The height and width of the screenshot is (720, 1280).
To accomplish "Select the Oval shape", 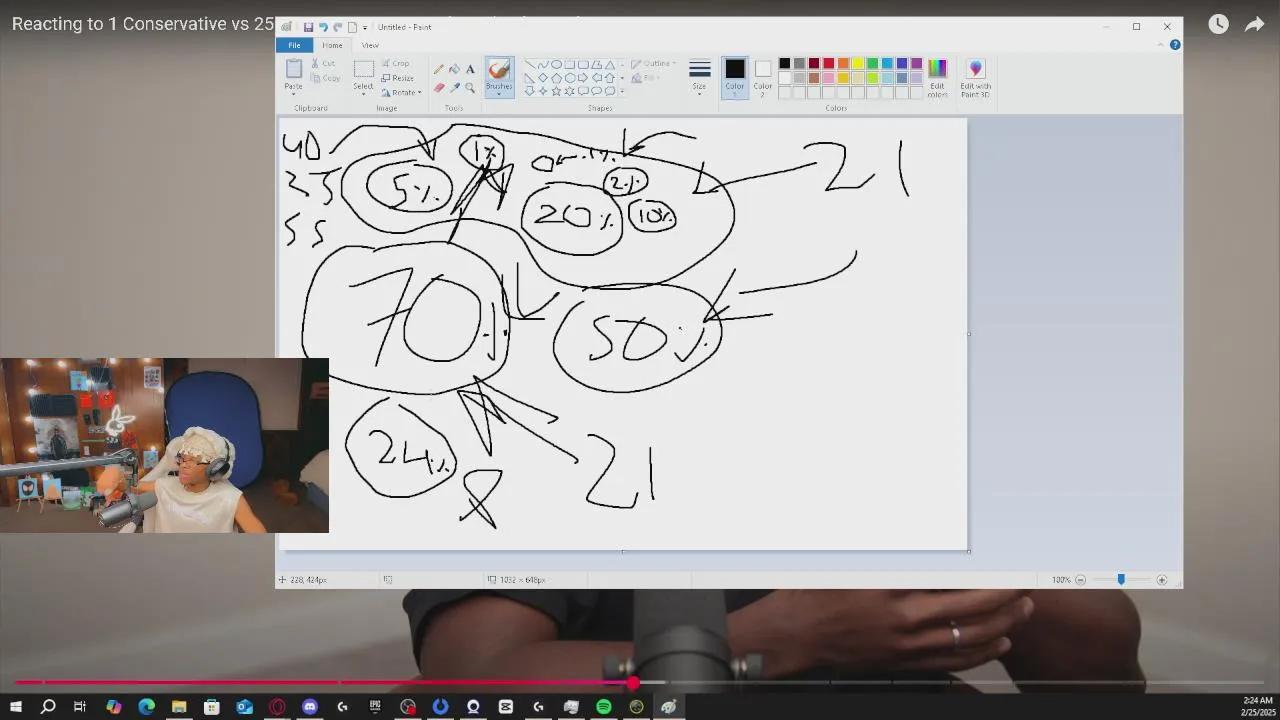I will (558, 64).
